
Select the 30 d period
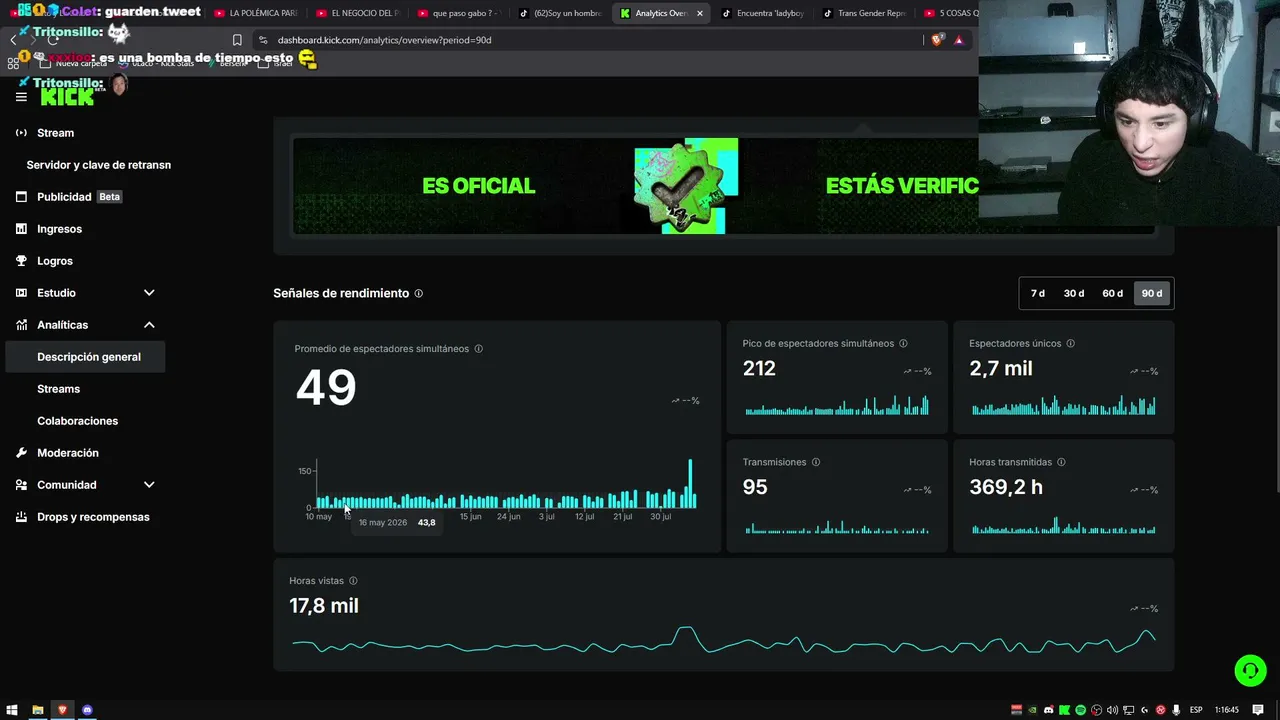[x=1073, y=293]
